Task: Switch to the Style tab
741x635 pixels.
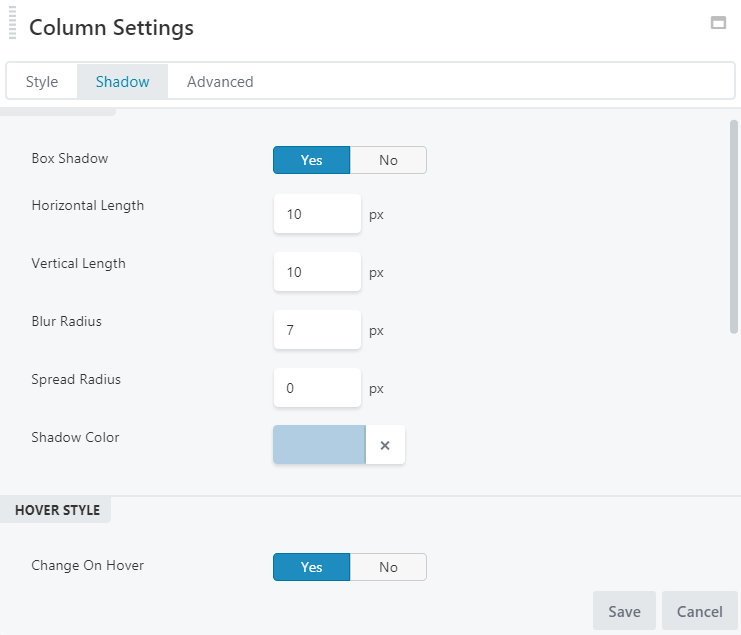Action: (x=42, y=82)
